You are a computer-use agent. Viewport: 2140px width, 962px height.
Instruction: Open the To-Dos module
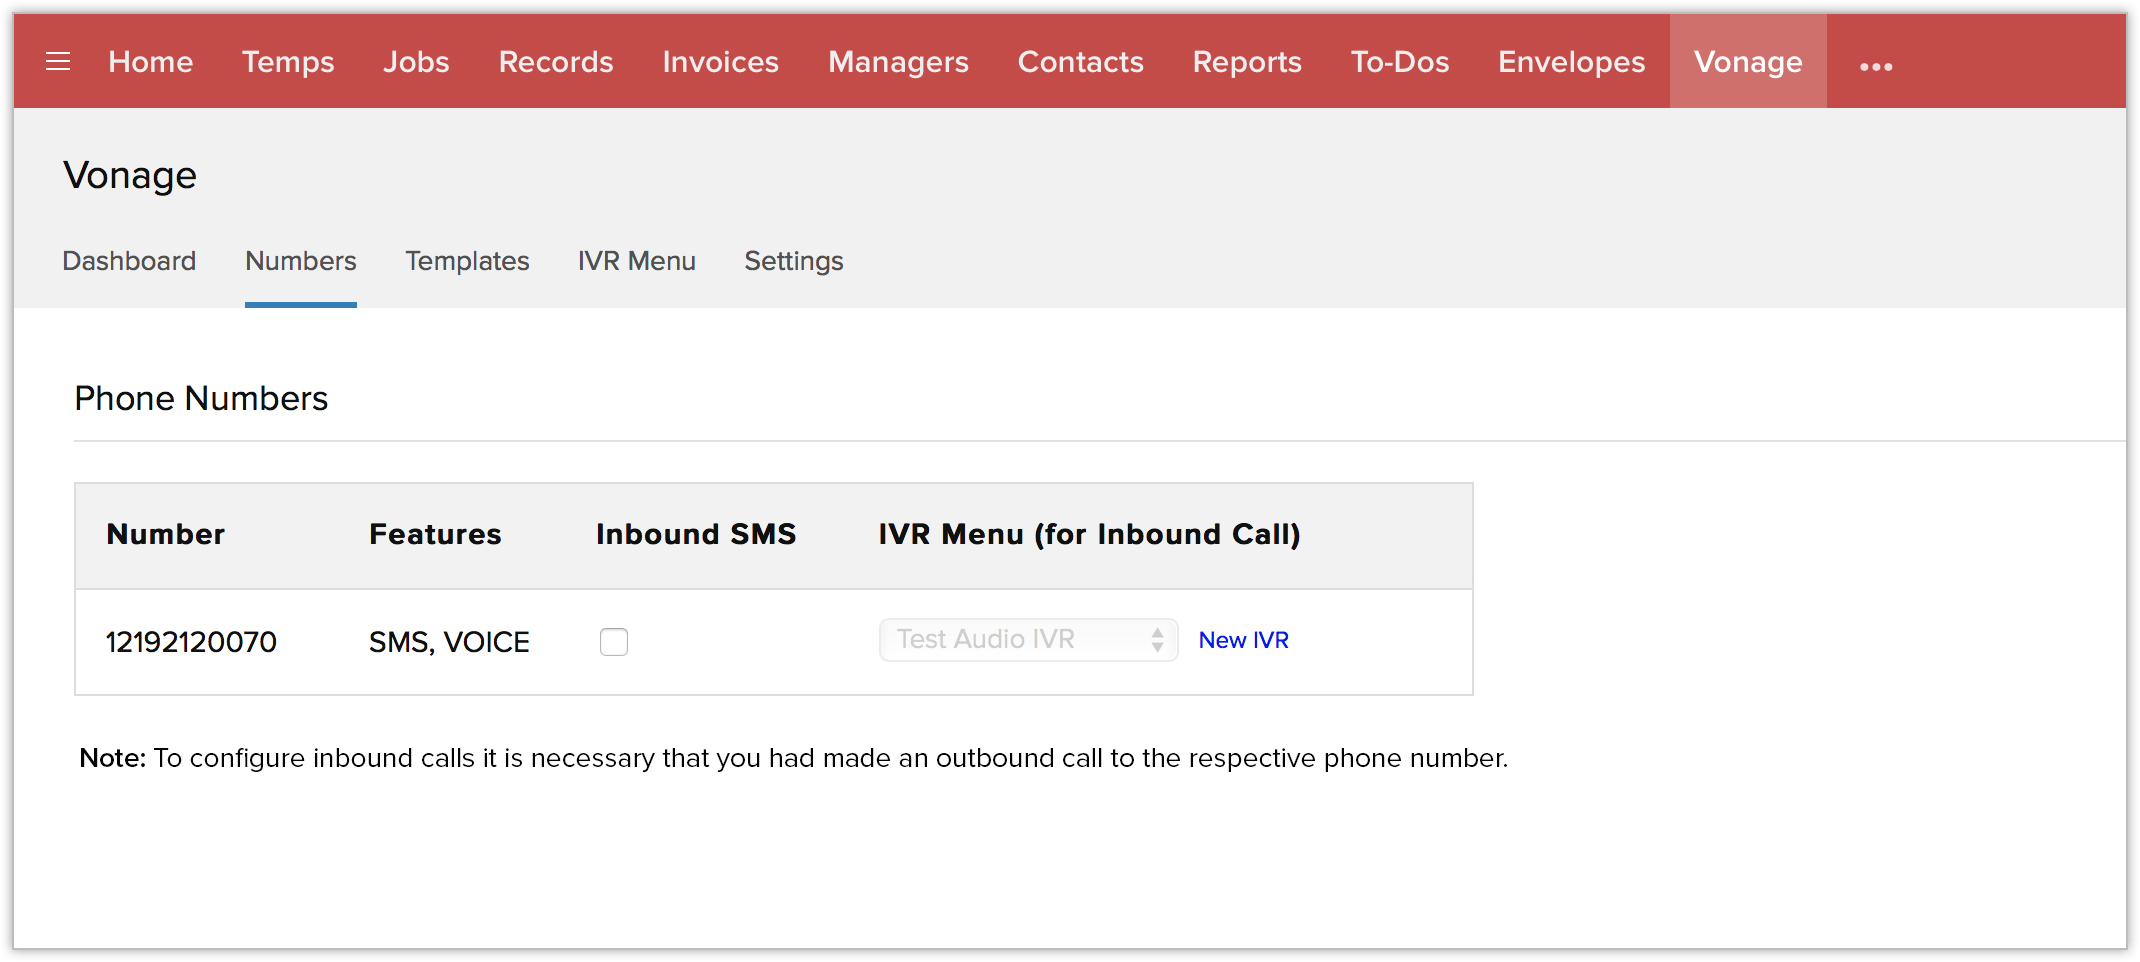(1400, 62)
